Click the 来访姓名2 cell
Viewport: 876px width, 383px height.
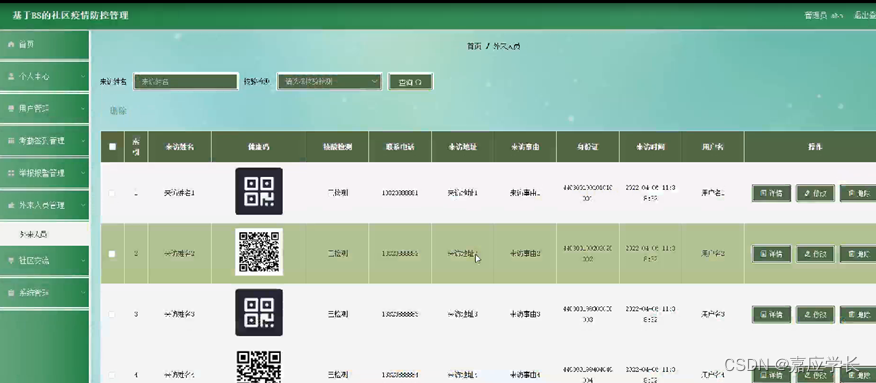coord(179,253)
